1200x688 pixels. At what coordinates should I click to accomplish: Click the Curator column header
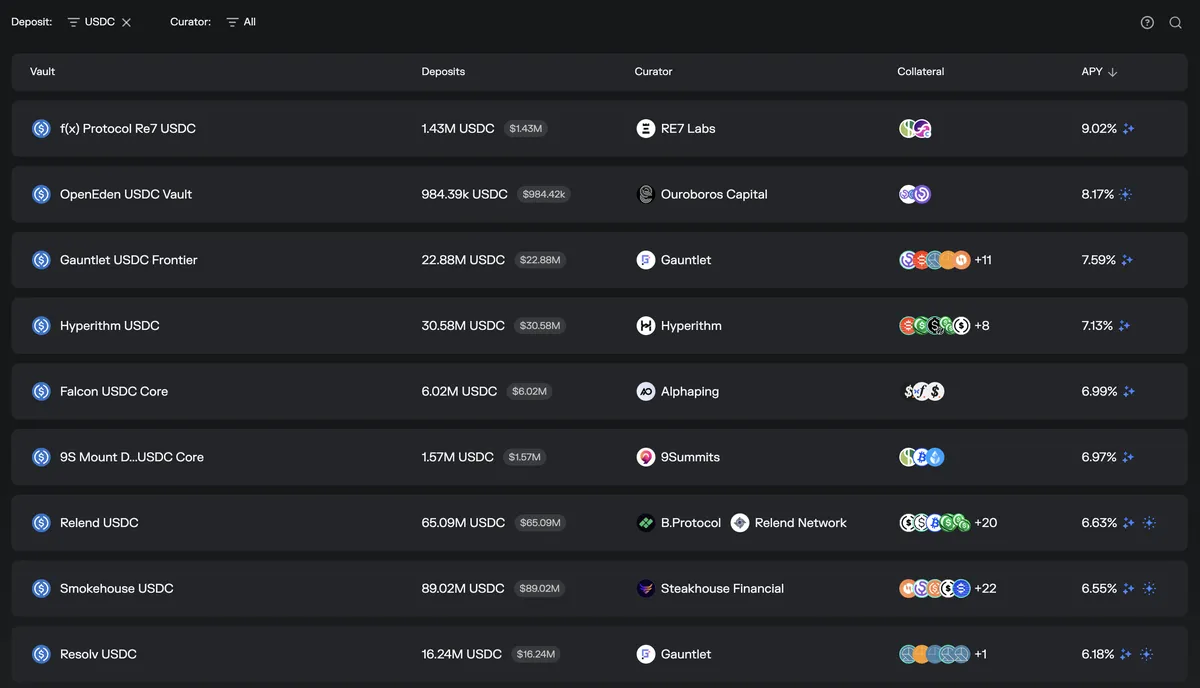(653, 72)
